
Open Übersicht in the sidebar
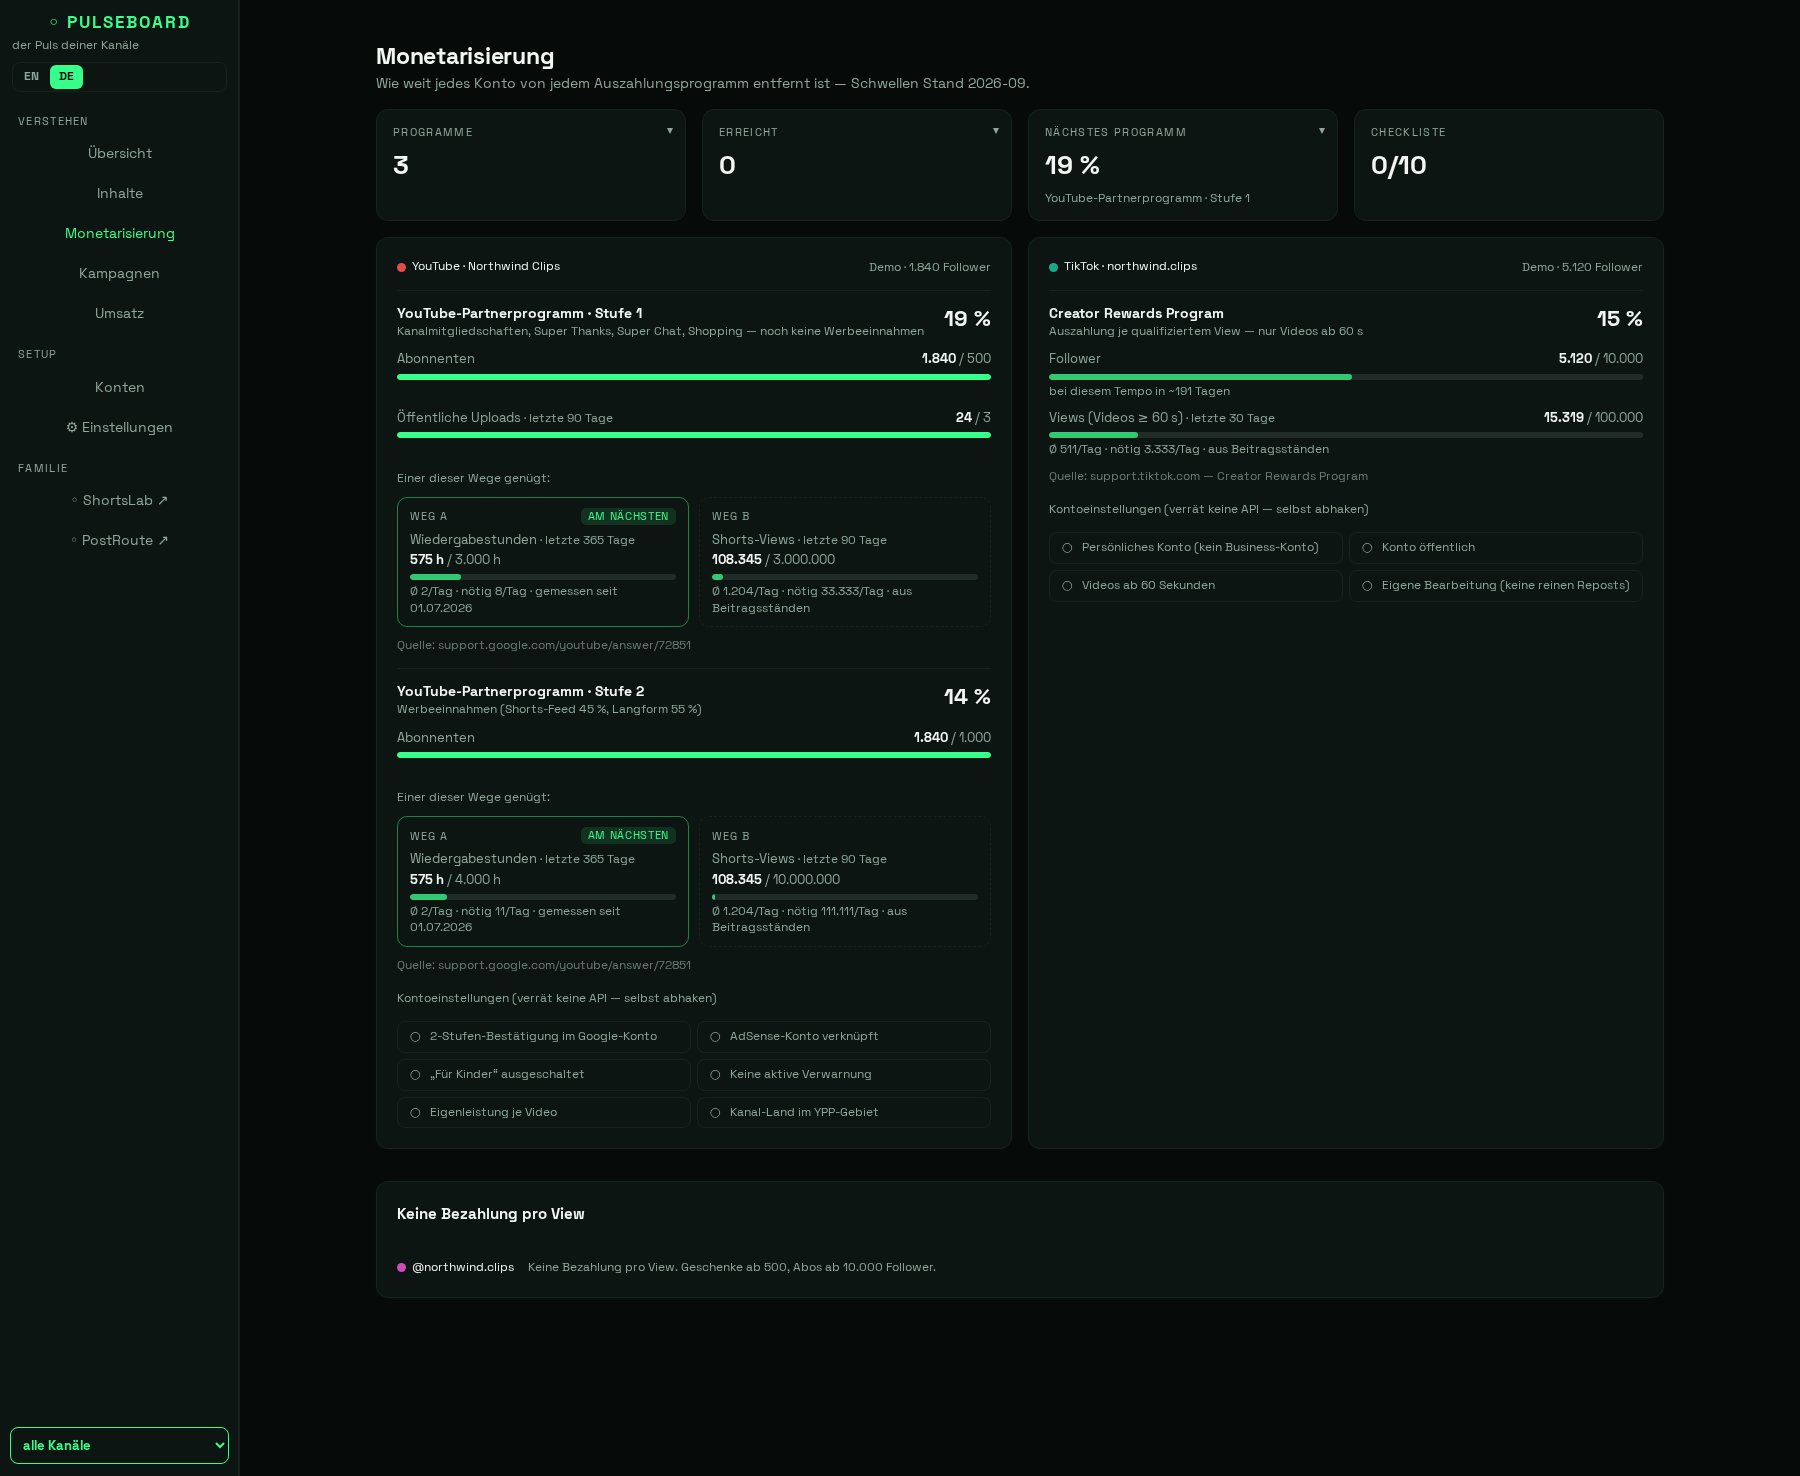click(120, 153)
